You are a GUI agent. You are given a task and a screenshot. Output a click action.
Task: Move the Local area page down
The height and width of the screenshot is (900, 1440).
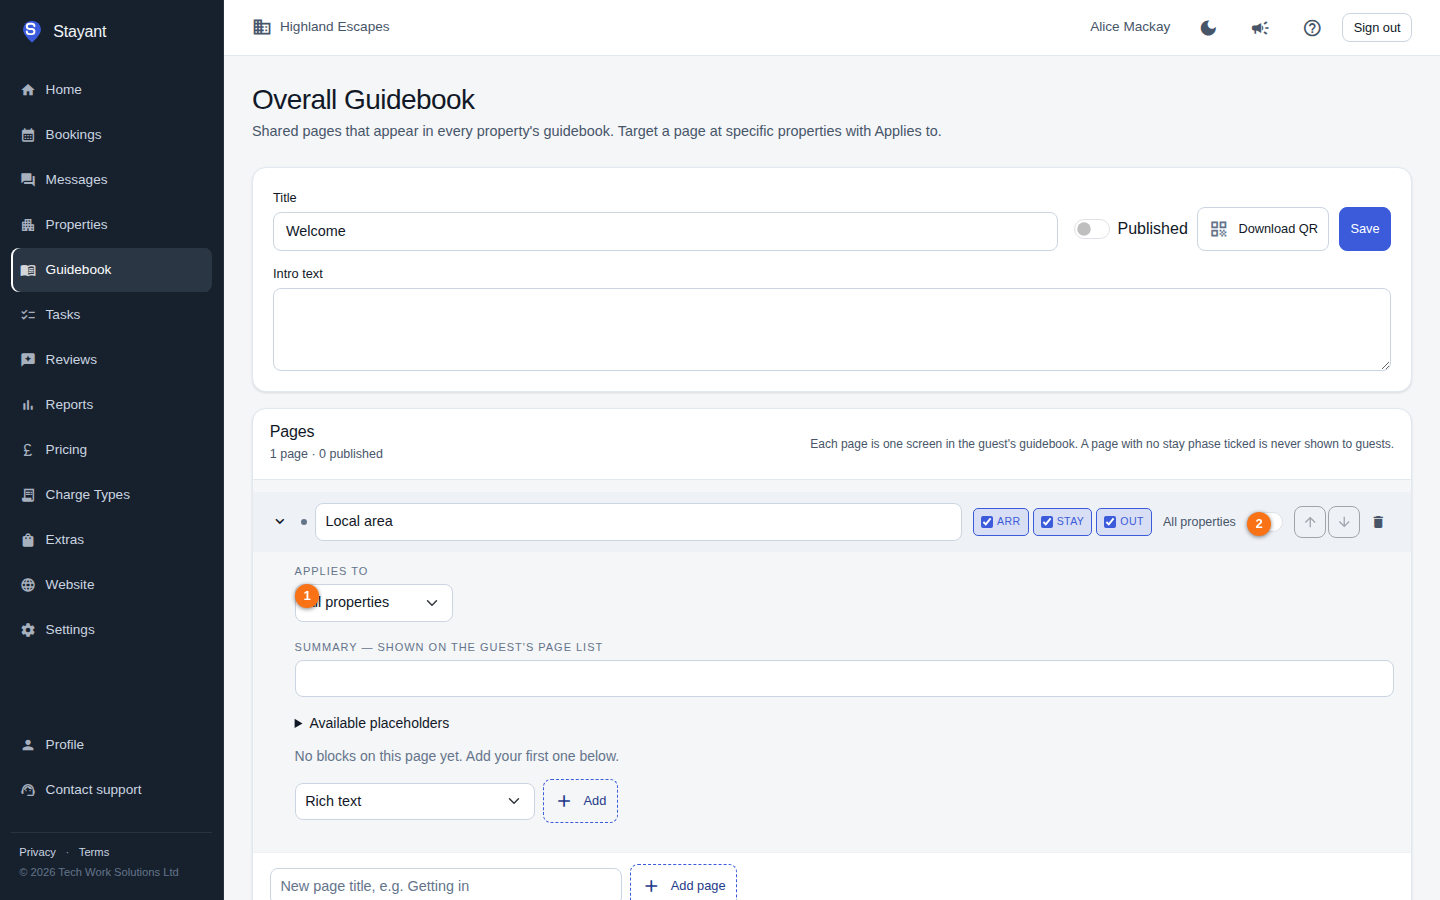pos(1344,522)
